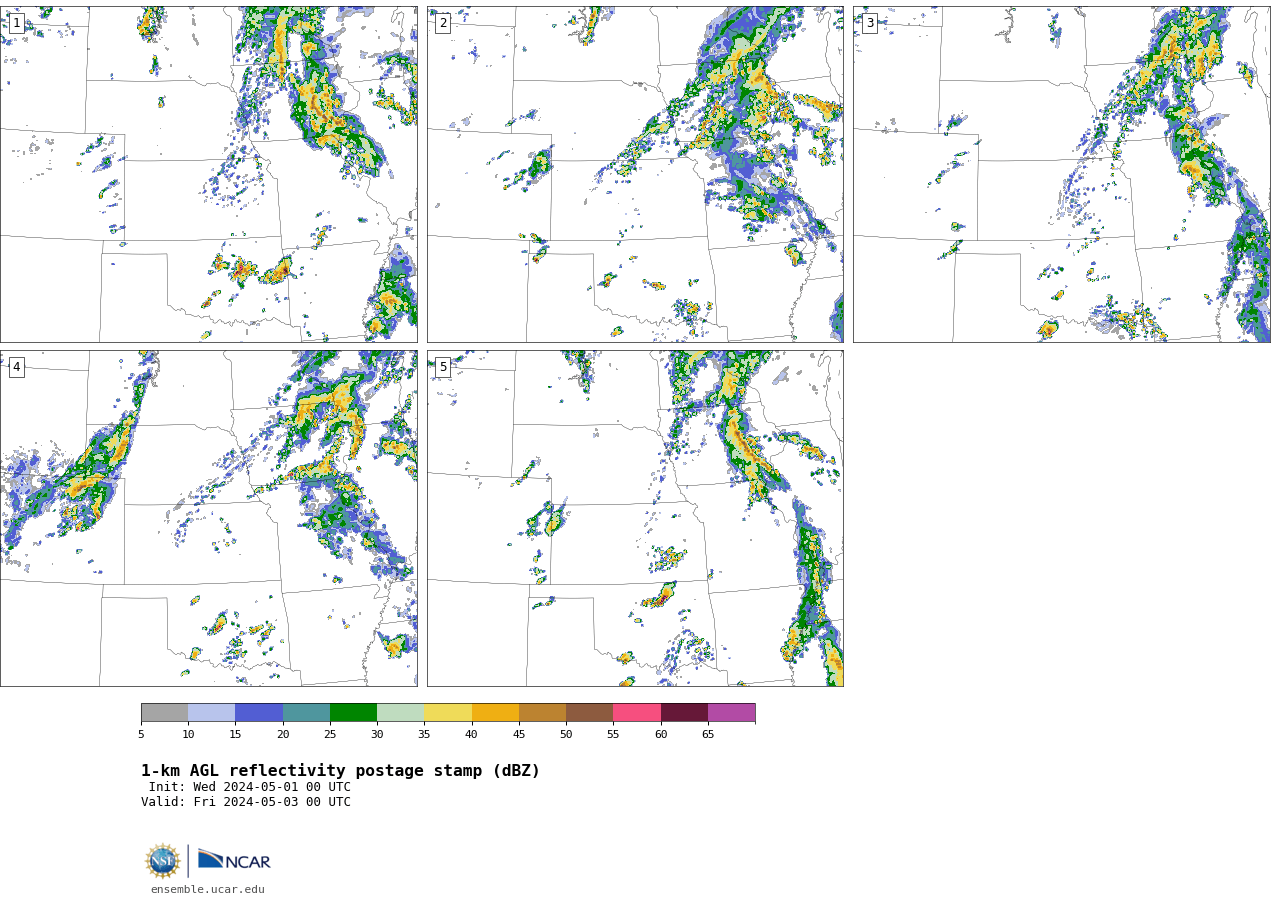1280x901 pixels.
Task: Click the tan 45-50 dBZ swatch
Action: coord(542,713)
